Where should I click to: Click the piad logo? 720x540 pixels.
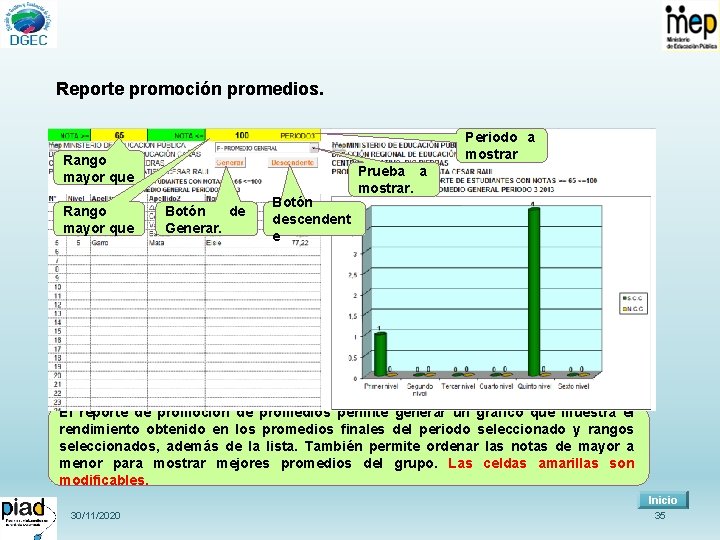(28, 518)
